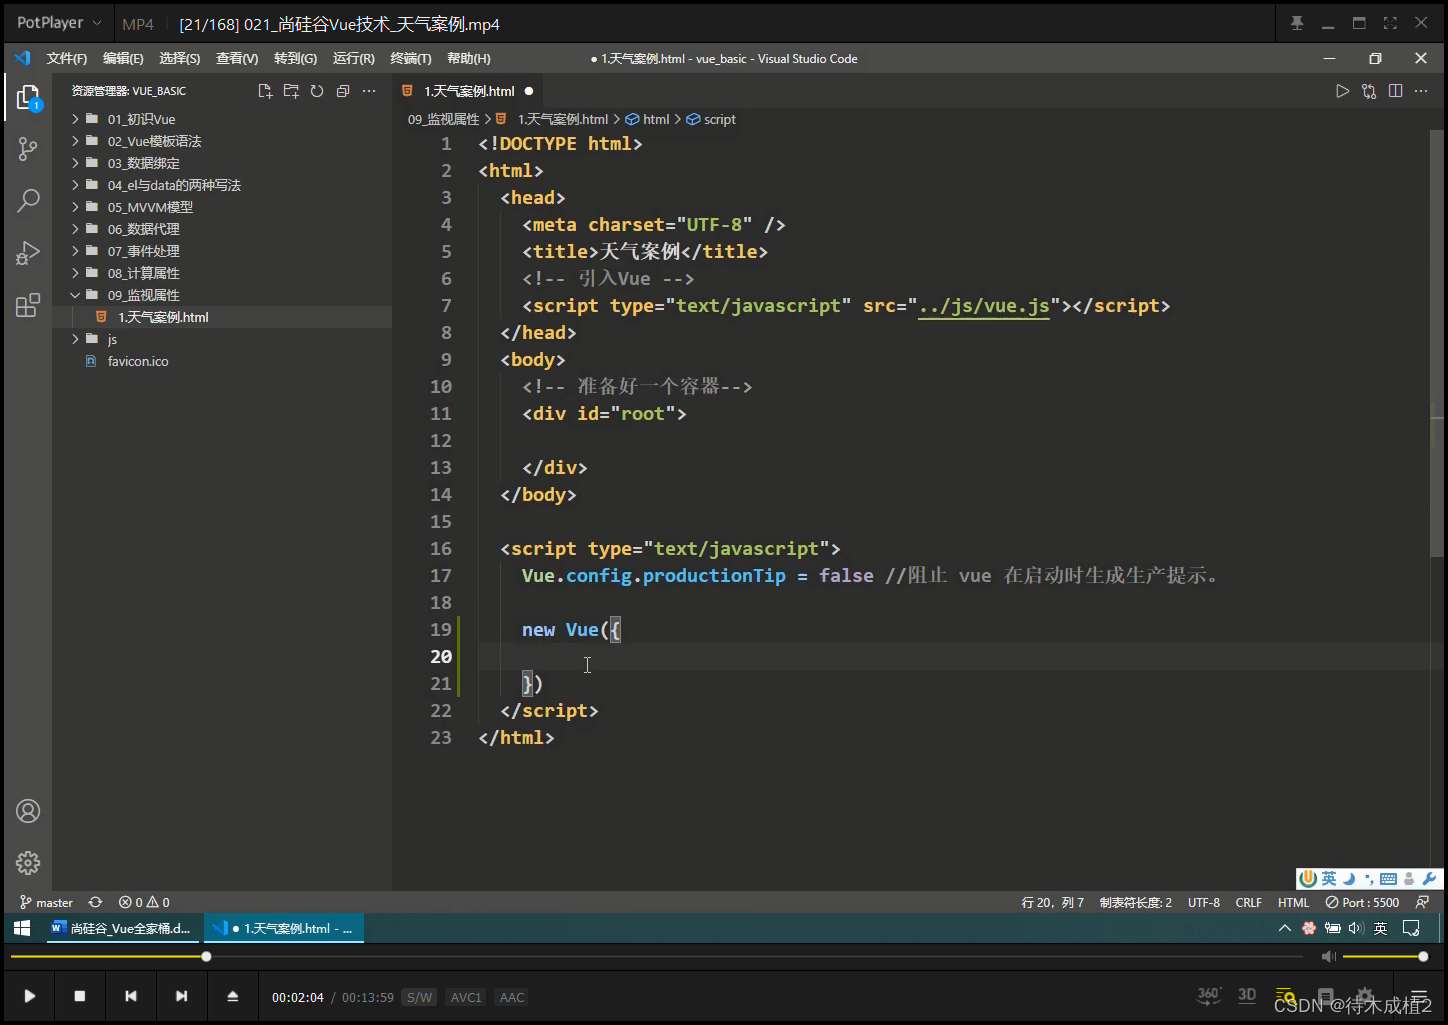Open the 运行(R) menu
Viewport: 1448px width, 1025px height.
tap(353, 59)
